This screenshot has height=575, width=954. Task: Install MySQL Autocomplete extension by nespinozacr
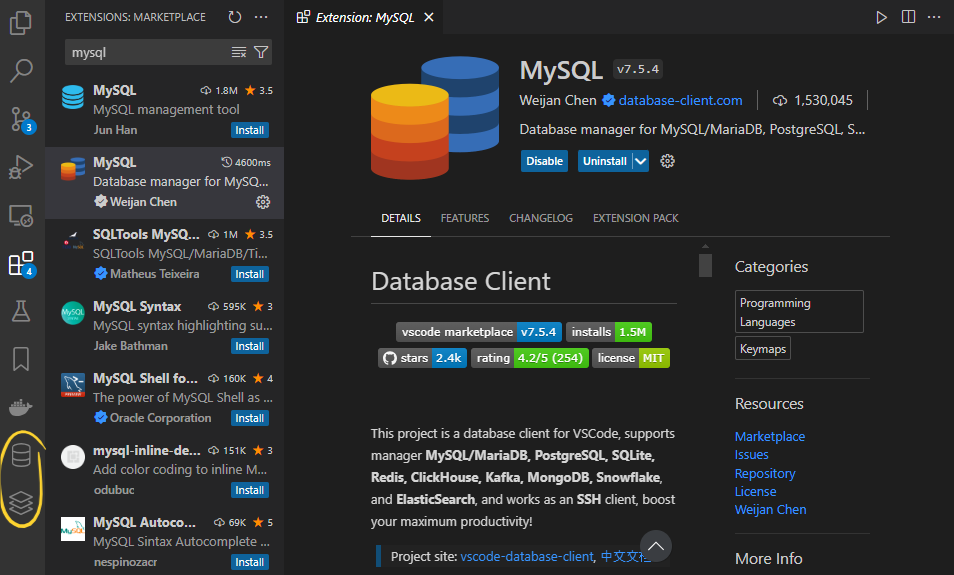point(249,562)
